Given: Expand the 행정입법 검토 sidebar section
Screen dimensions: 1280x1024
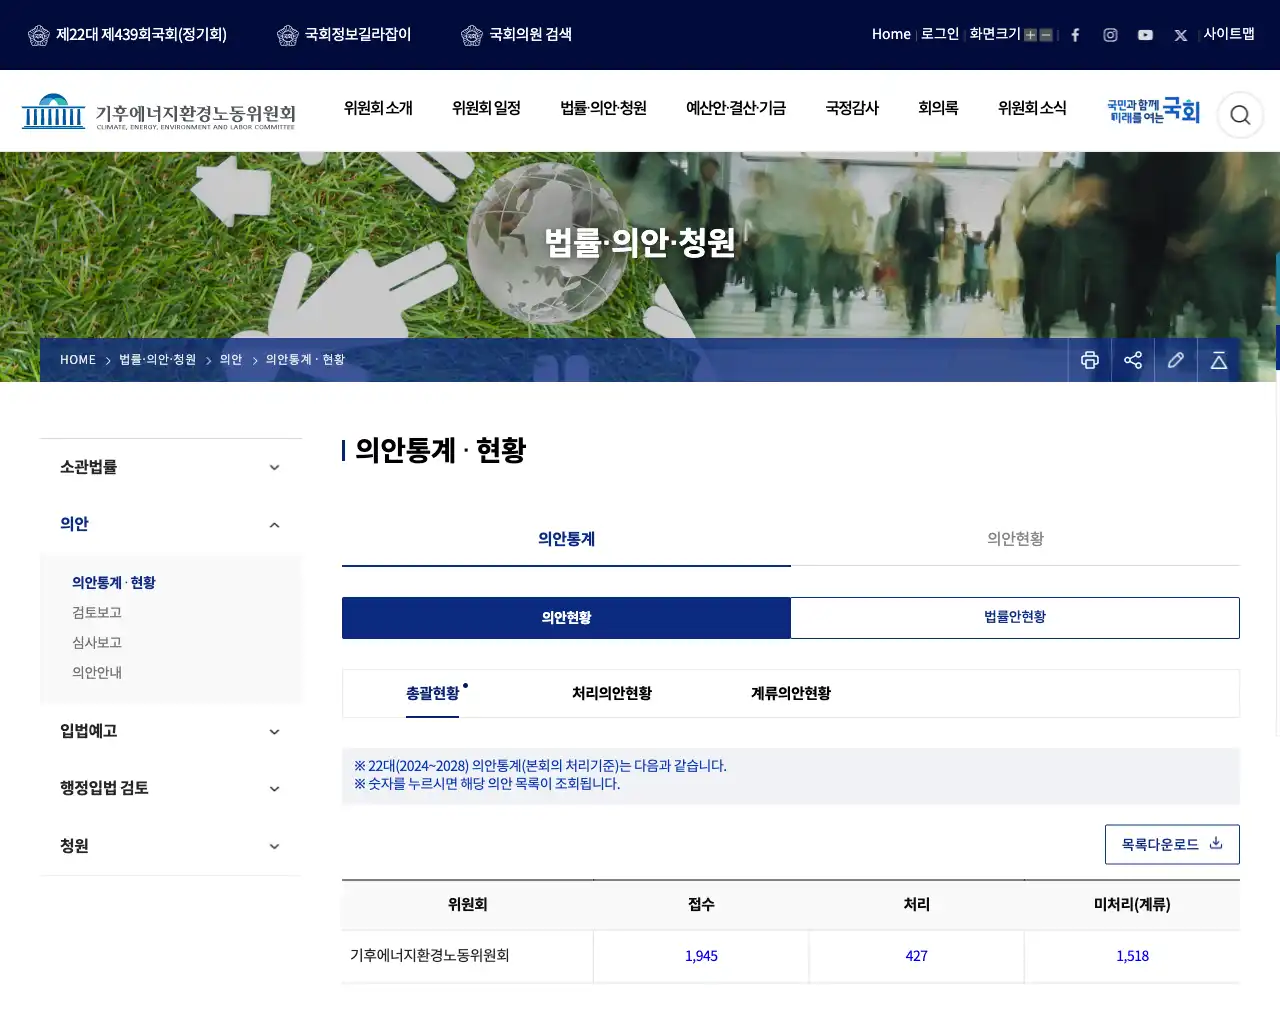Looking at the screenshot, I should 171,788.
